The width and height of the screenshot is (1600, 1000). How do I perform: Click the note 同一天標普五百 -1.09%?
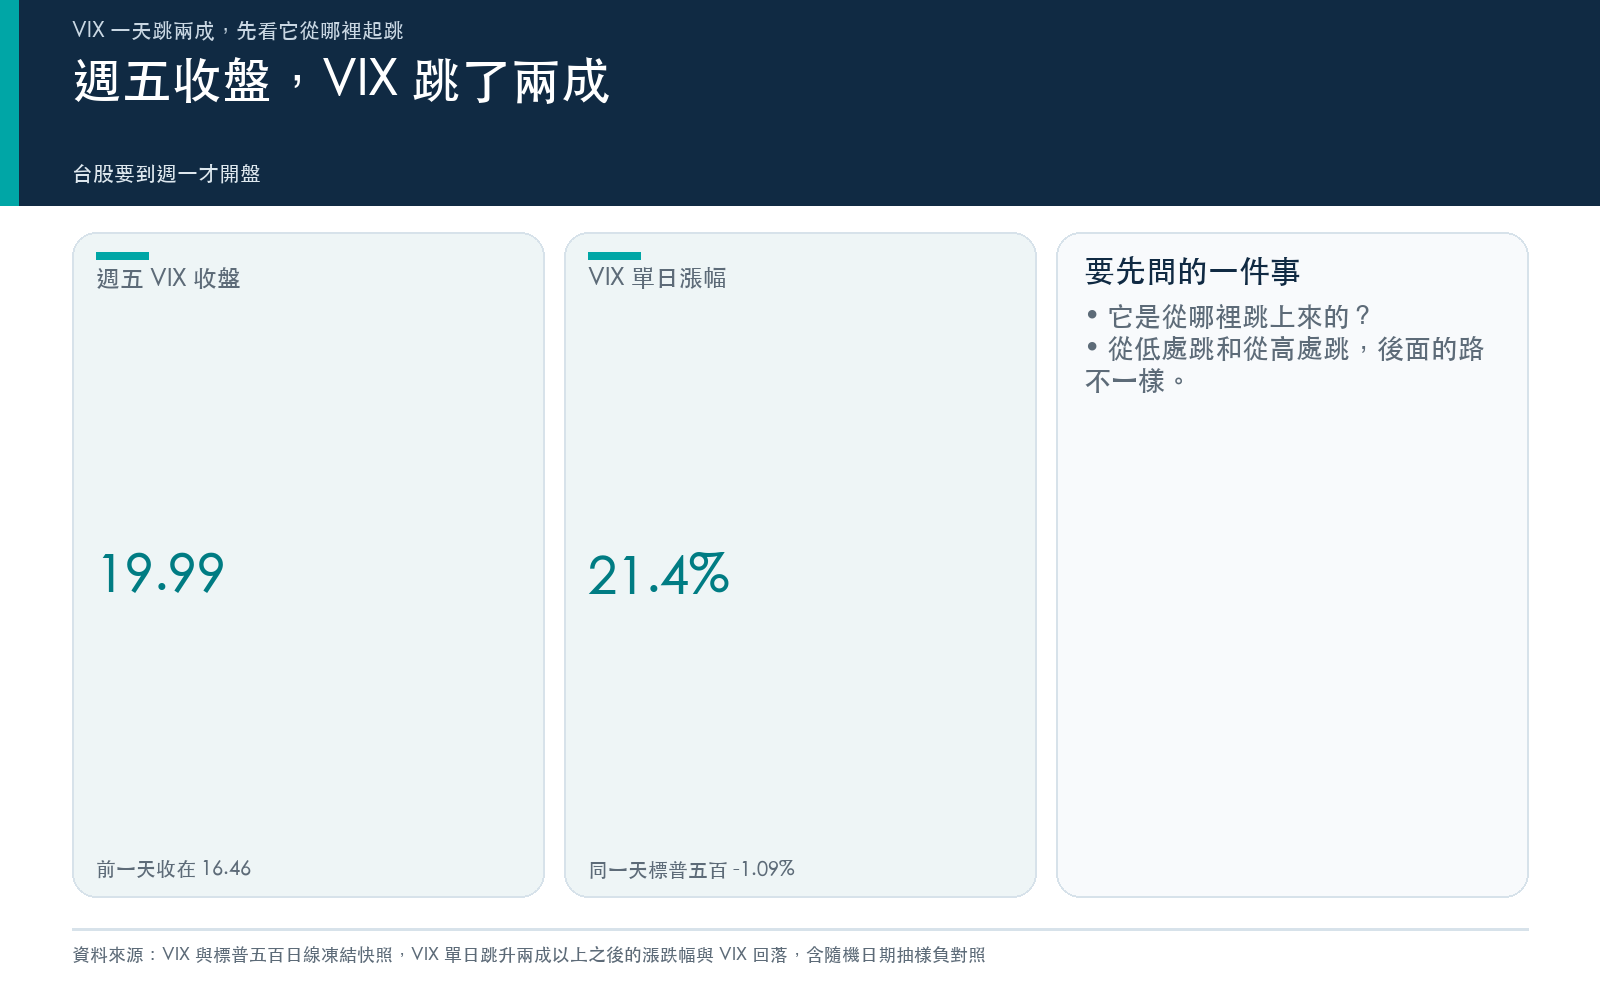tap(692, 869)
